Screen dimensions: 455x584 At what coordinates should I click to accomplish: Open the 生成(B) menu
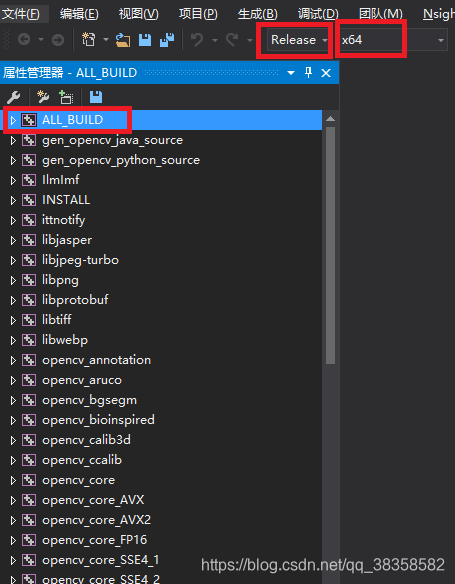[x=257, y=14]
